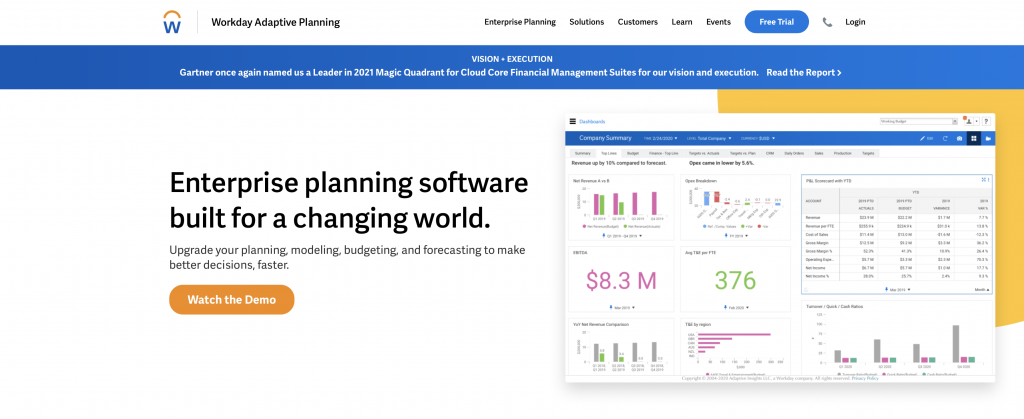Click the Free Trial button
Viewport: 1024px width, 419px height.
click(x=776, y=22)
